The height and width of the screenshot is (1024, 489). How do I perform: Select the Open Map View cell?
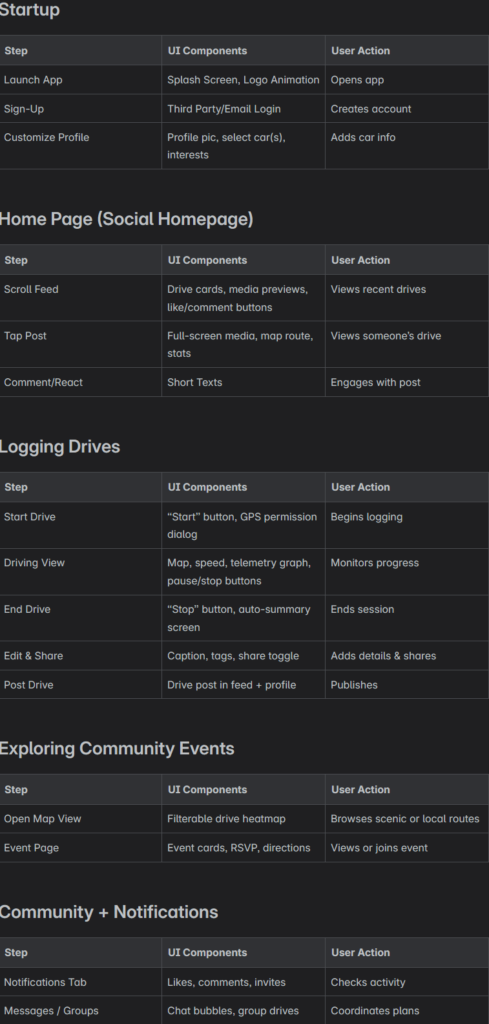pos(80,818)
